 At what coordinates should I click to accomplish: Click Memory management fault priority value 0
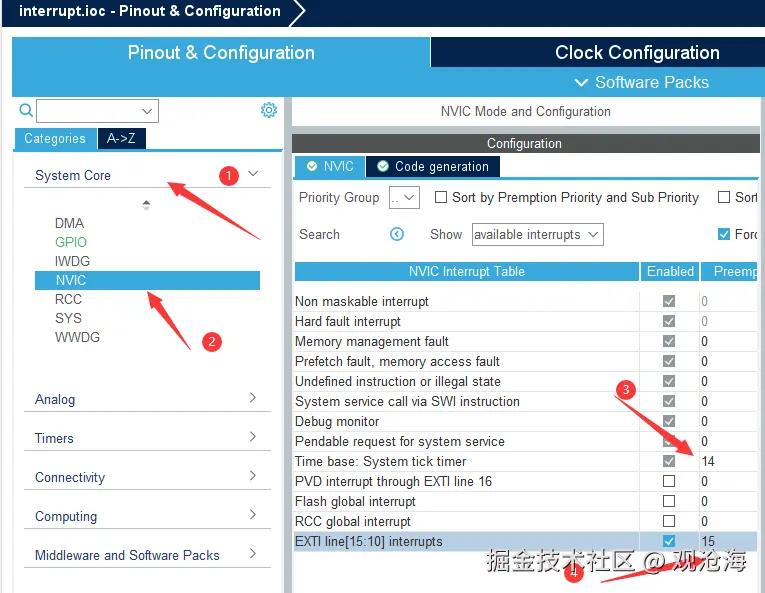coord(705,341)
